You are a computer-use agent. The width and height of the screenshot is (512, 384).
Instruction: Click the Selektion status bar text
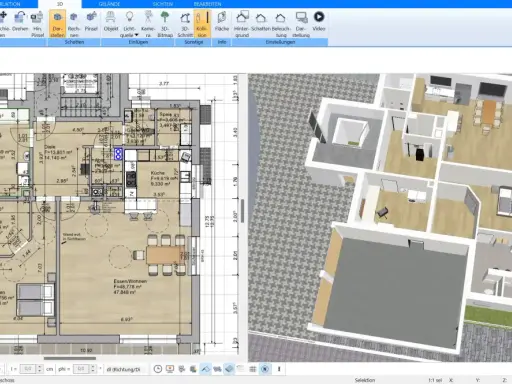[365, 380]
